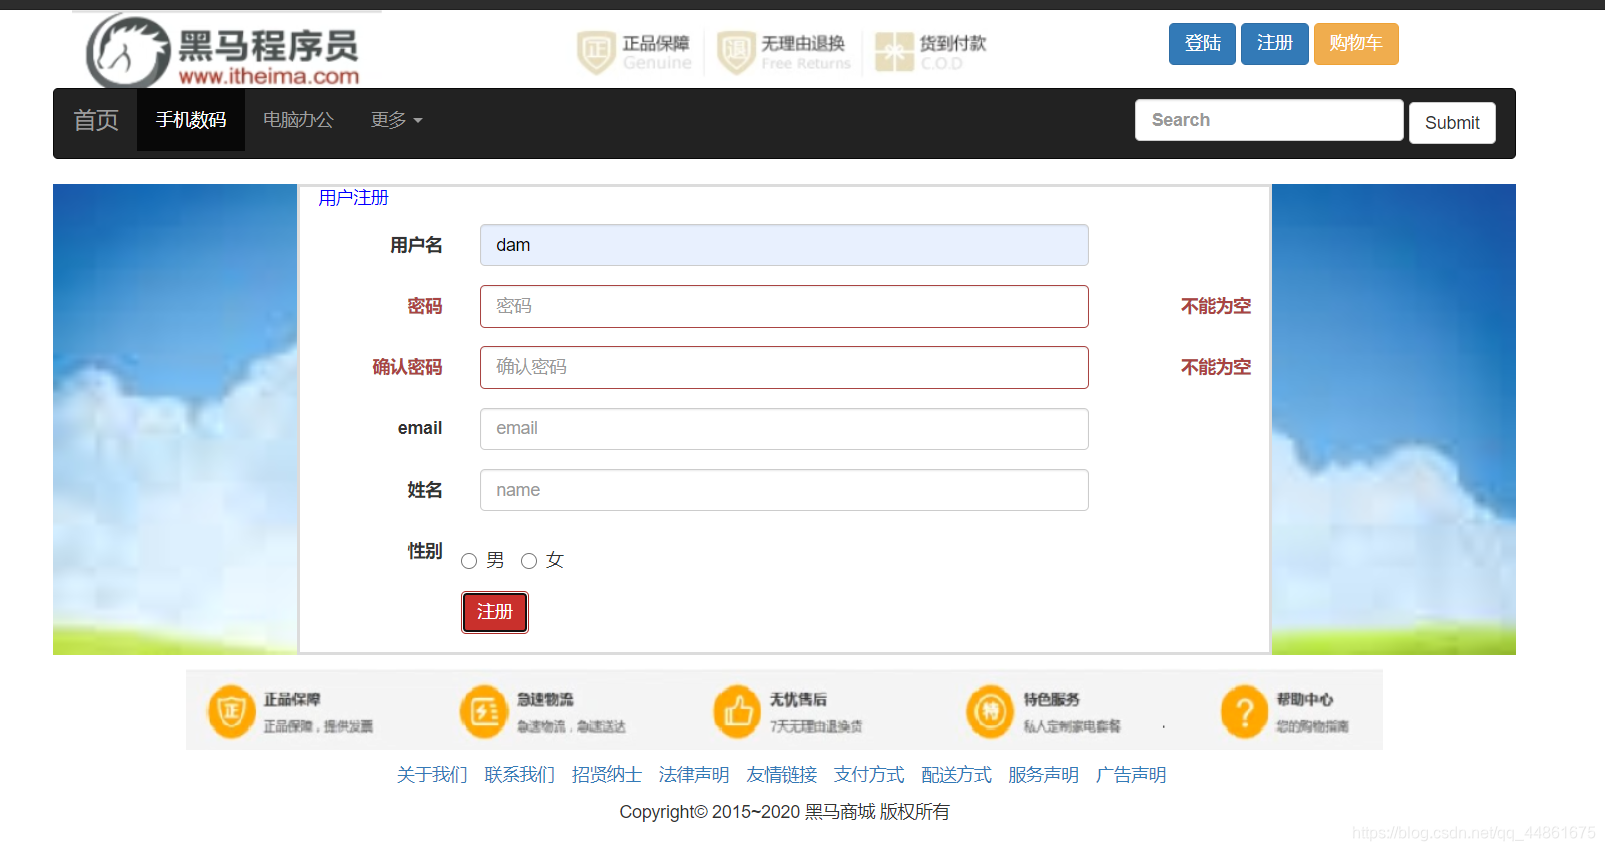Click the 用户名 field containing dam
1605x851 pixels.
pos(784,245)
